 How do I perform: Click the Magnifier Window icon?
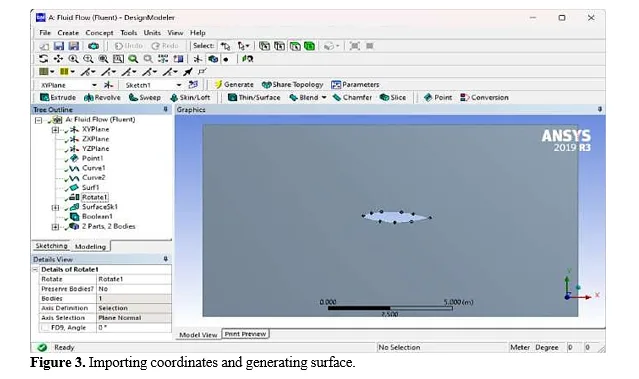(x=118, y=59)
